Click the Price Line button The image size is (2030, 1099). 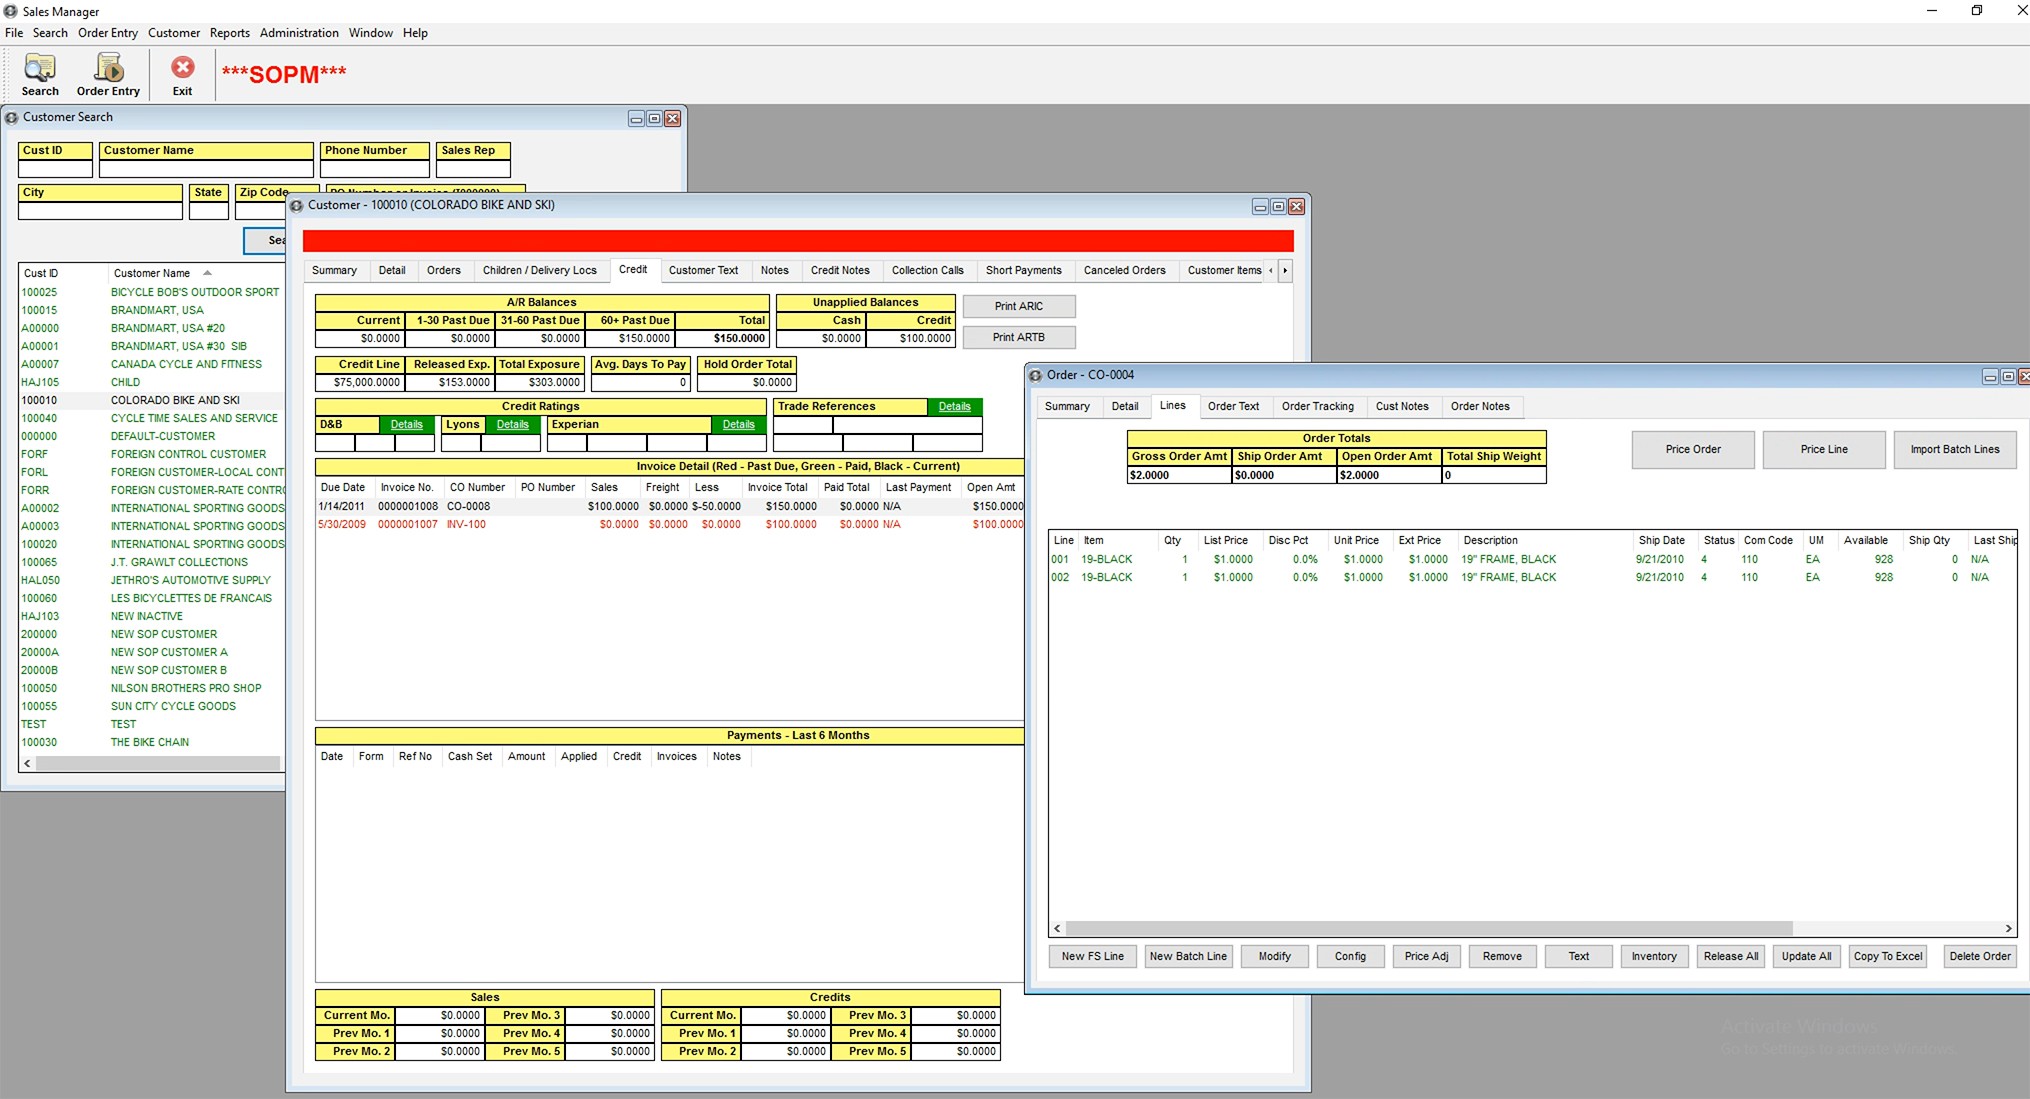tap(1824, 450)
